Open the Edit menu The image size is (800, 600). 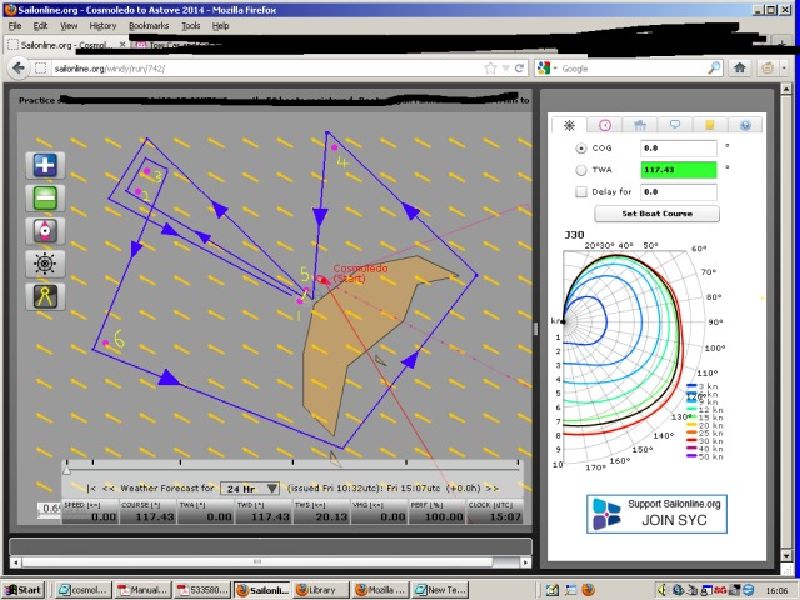(40, 26)
